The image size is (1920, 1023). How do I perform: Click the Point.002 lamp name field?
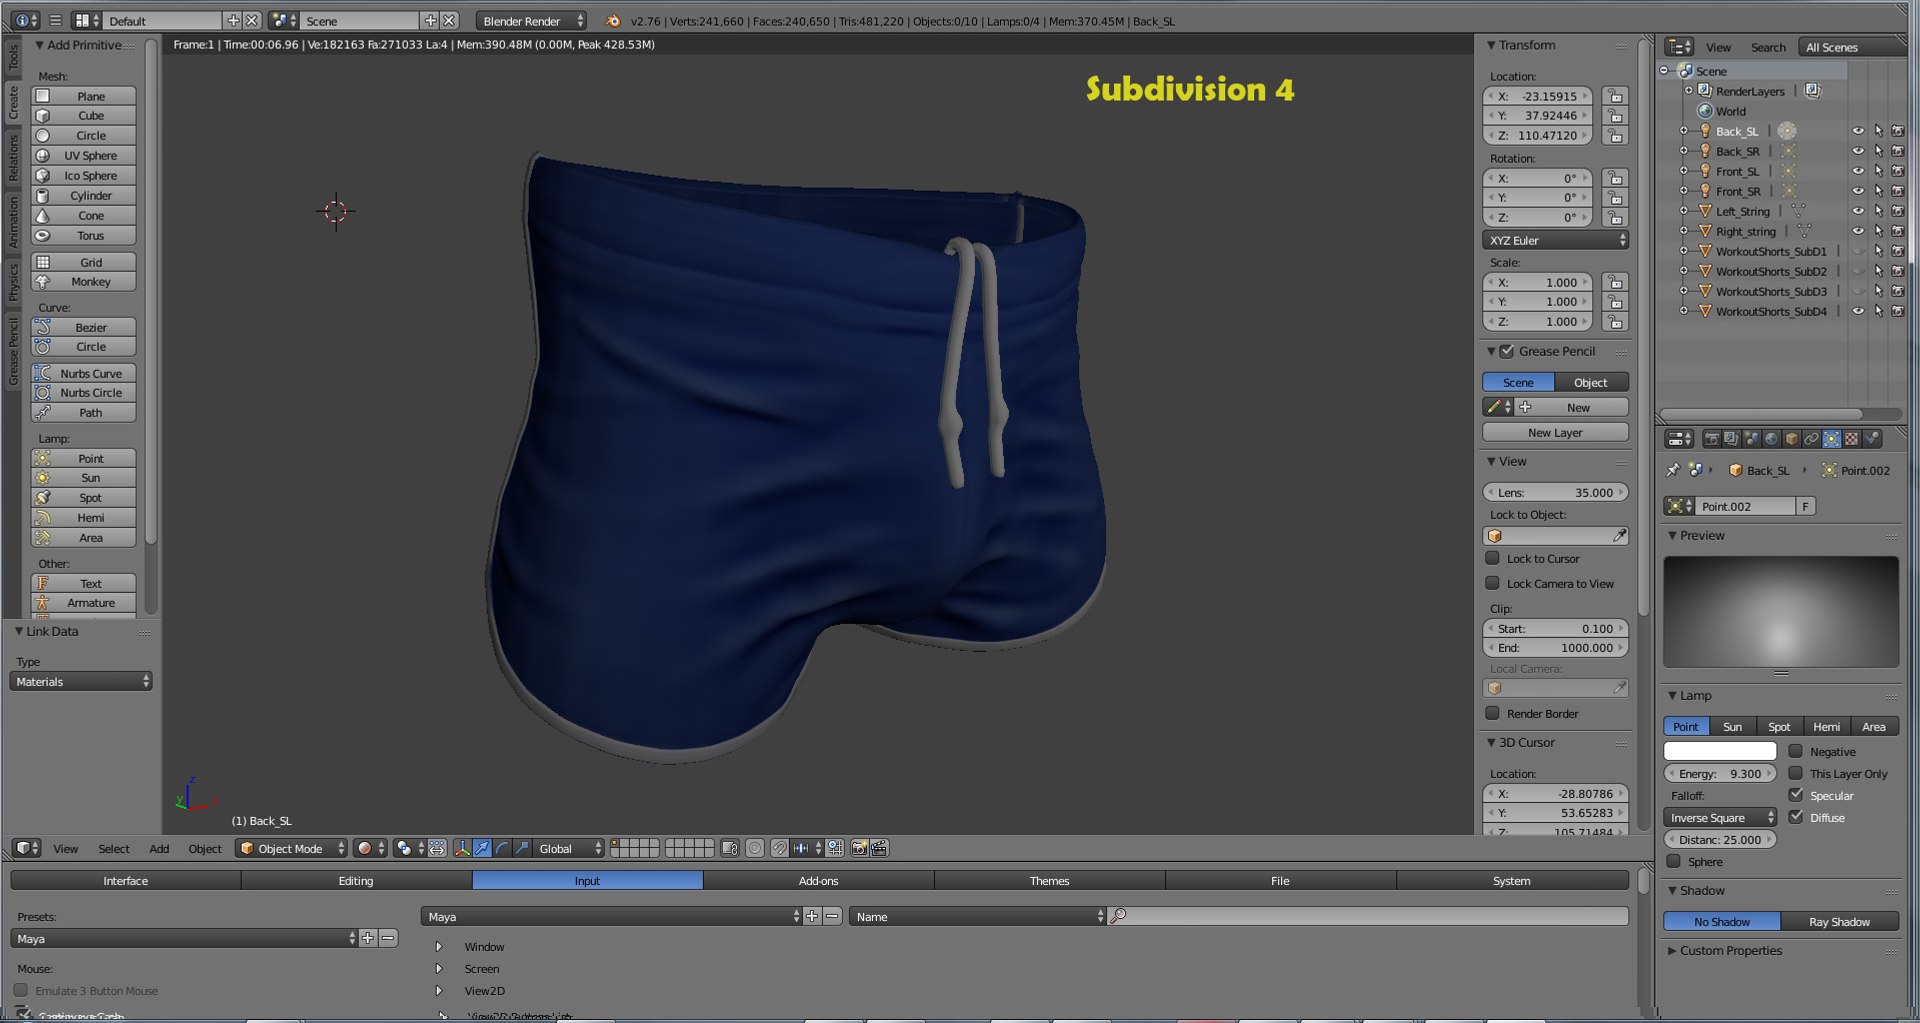(1746, 506)
